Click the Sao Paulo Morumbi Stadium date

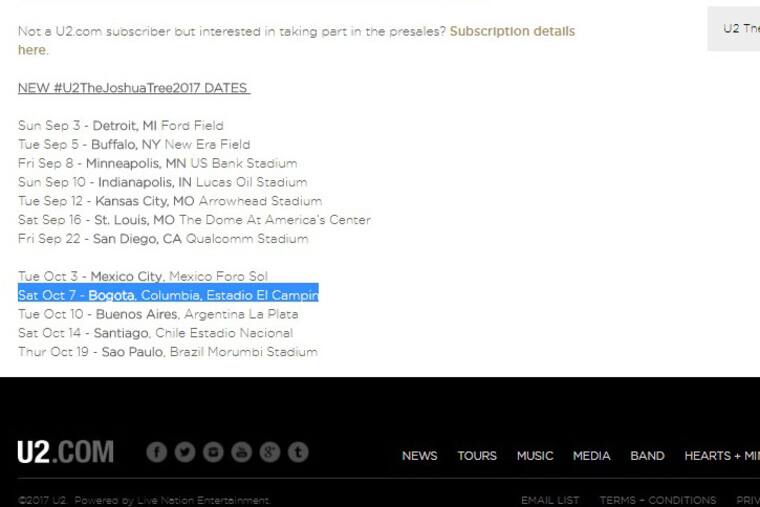click(167, 352)
